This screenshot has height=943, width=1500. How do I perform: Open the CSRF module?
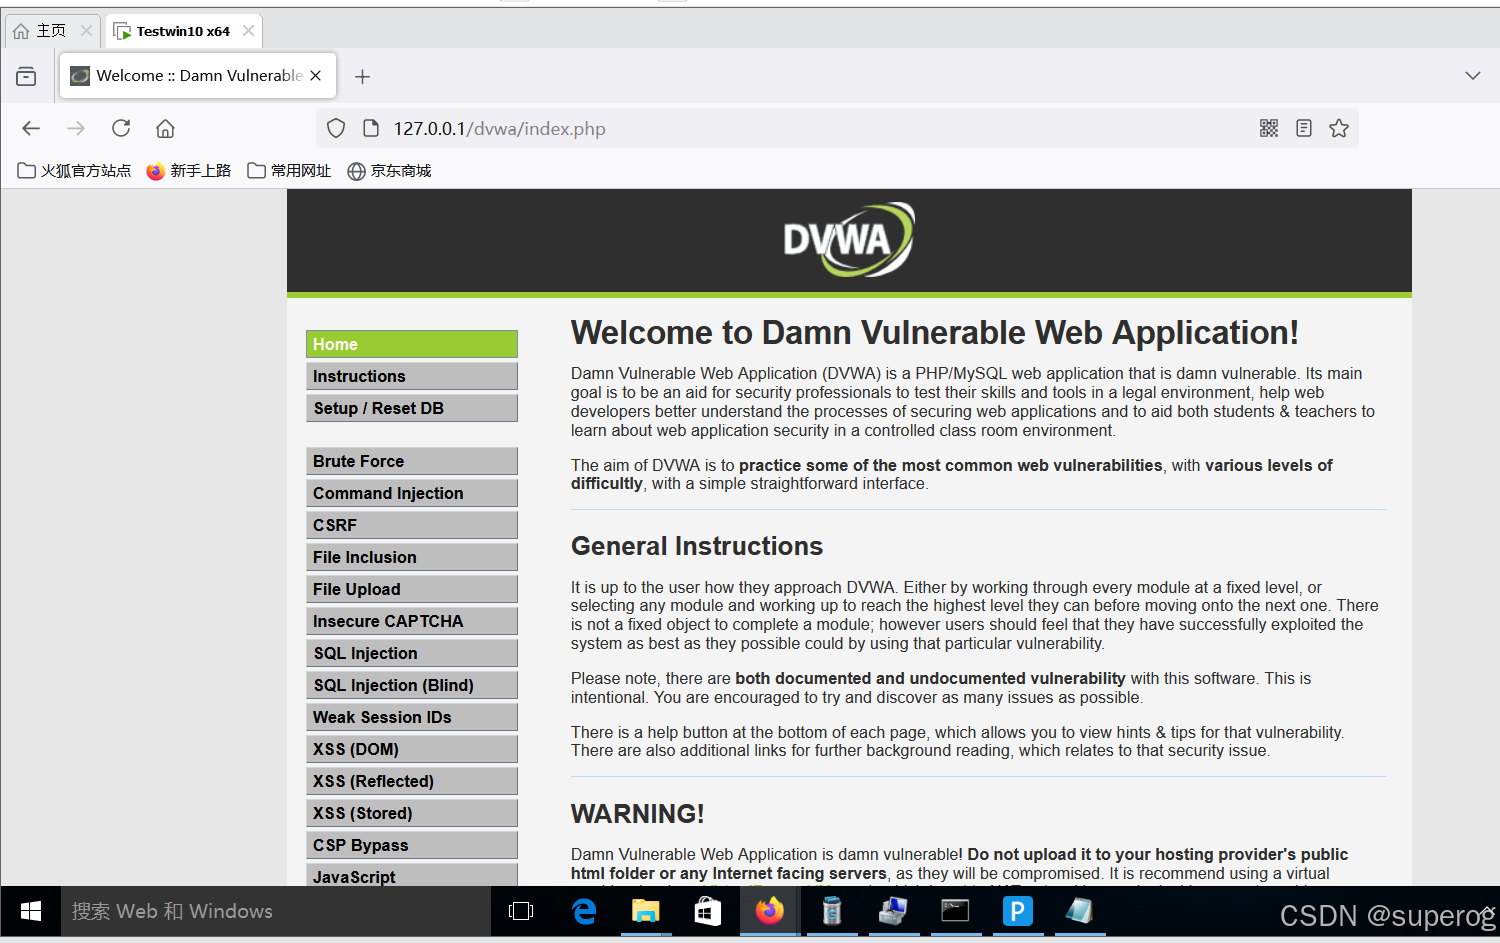(412, 525)
